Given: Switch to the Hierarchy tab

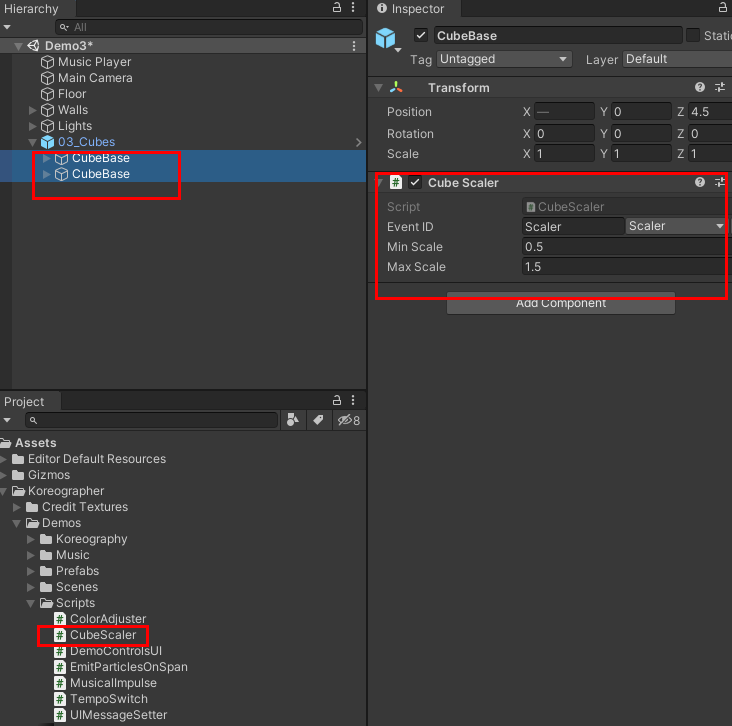Looking at the screenshot, I should [31, 8].
